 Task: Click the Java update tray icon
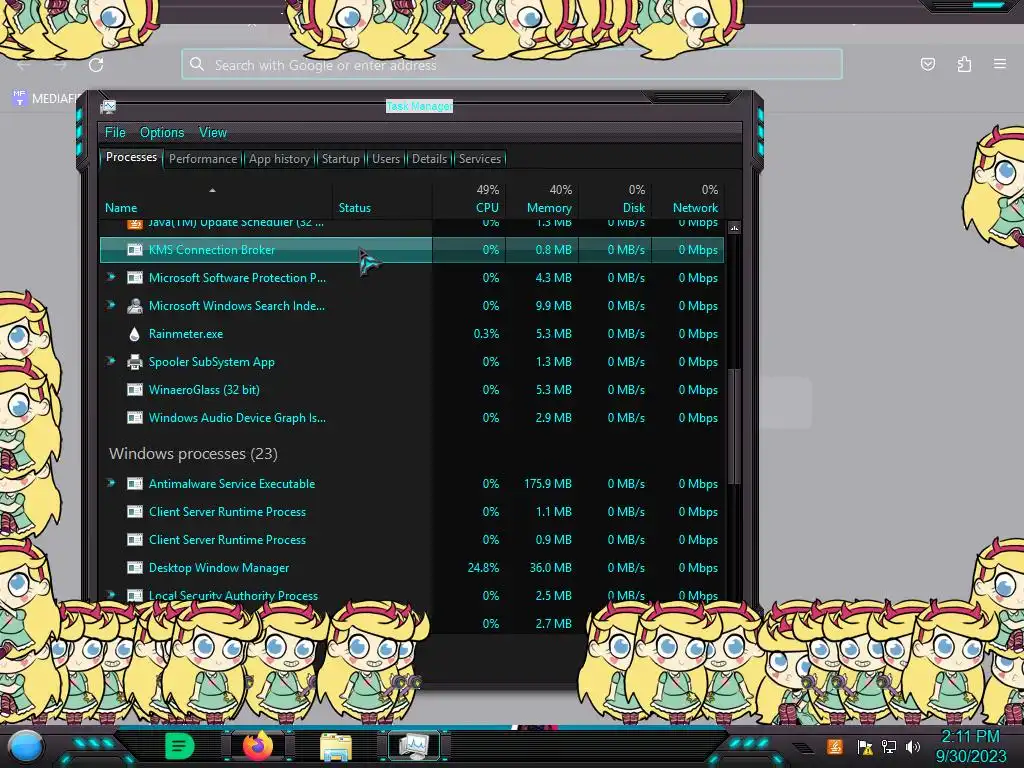(835, 746)
